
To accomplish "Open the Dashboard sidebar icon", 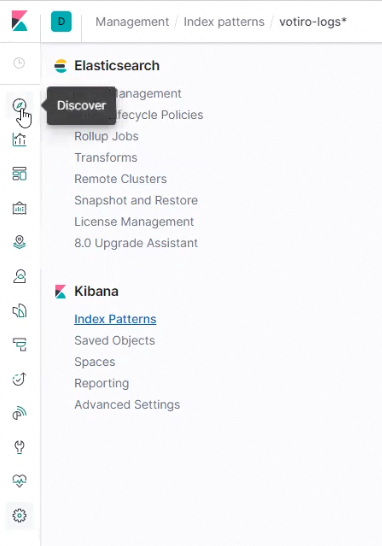I will click(20, 174).
